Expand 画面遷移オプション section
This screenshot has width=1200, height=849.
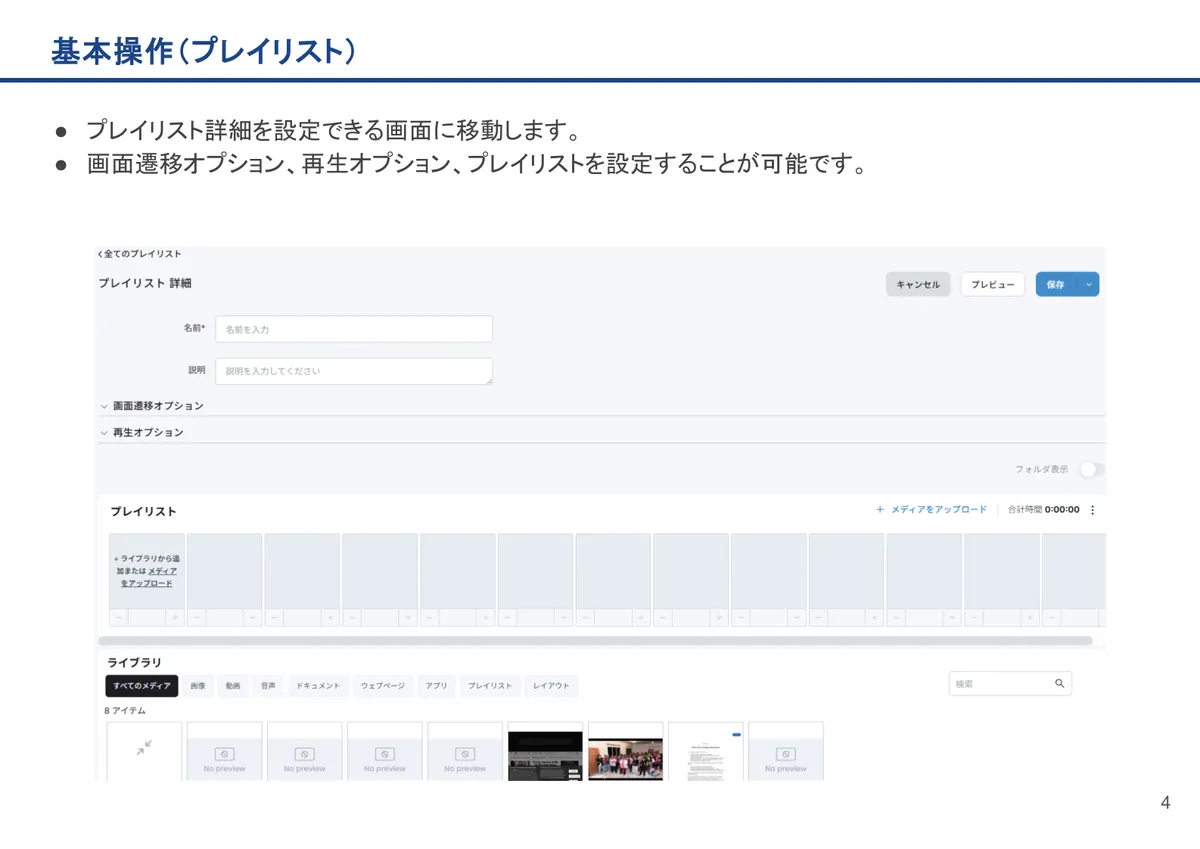[x=152, y=406]
